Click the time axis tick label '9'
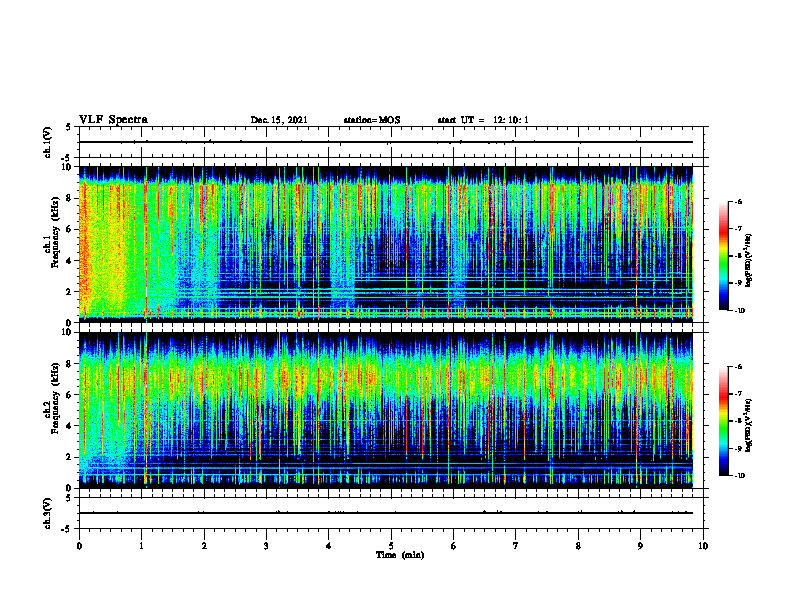 point(640,546)
